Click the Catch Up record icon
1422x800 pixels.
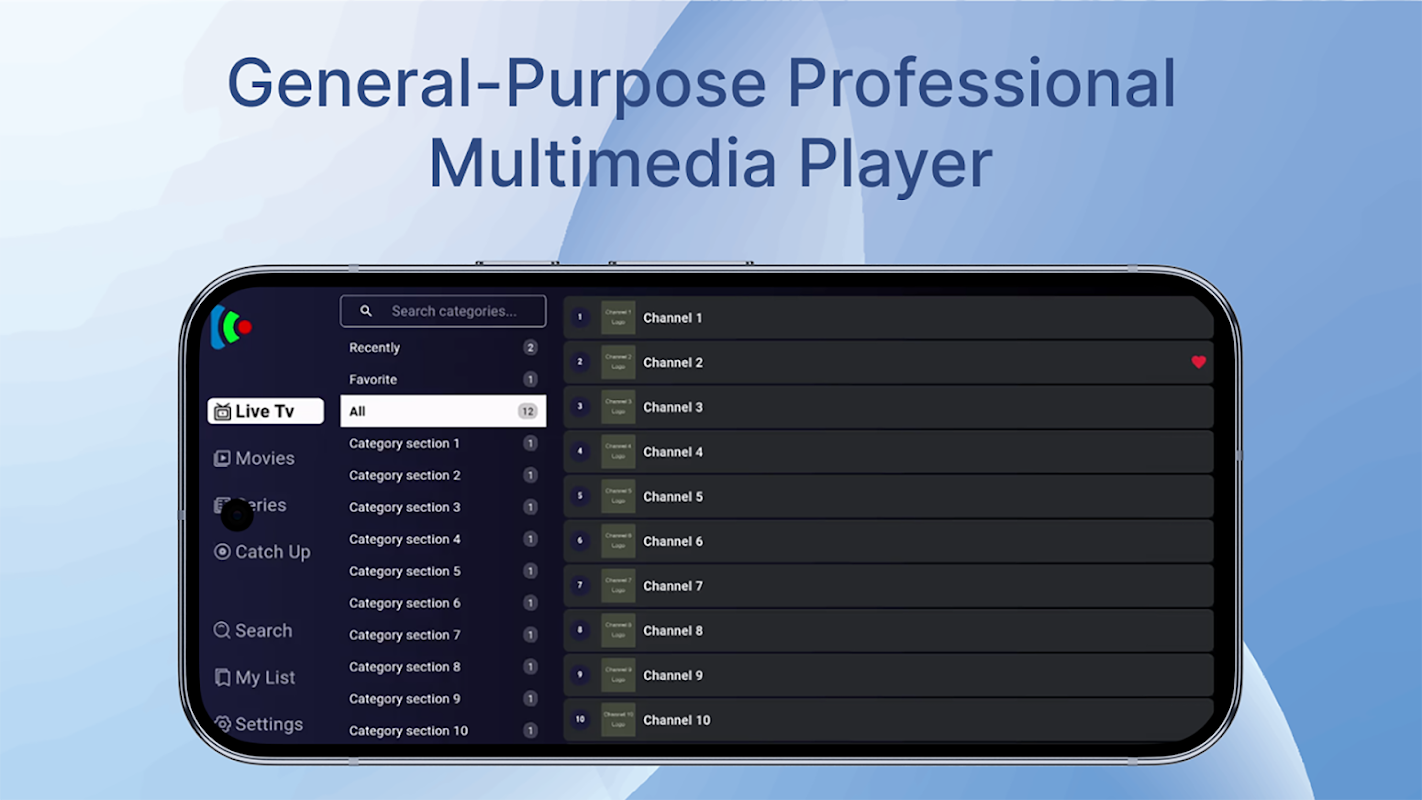222,552
